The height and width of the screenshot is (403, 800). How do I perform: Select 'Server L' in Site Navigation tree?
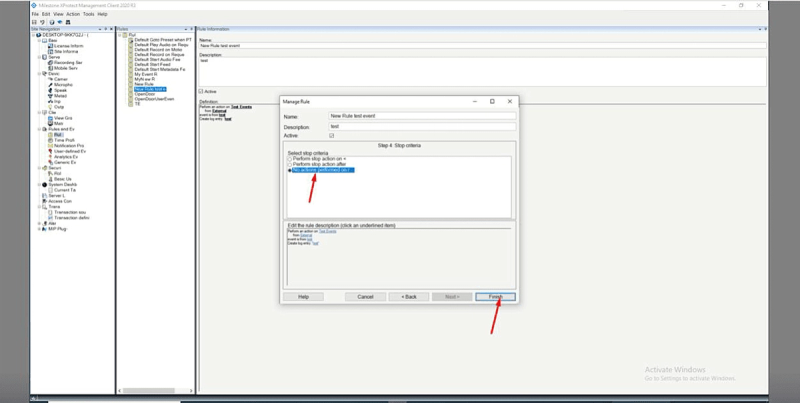point(56,196)
